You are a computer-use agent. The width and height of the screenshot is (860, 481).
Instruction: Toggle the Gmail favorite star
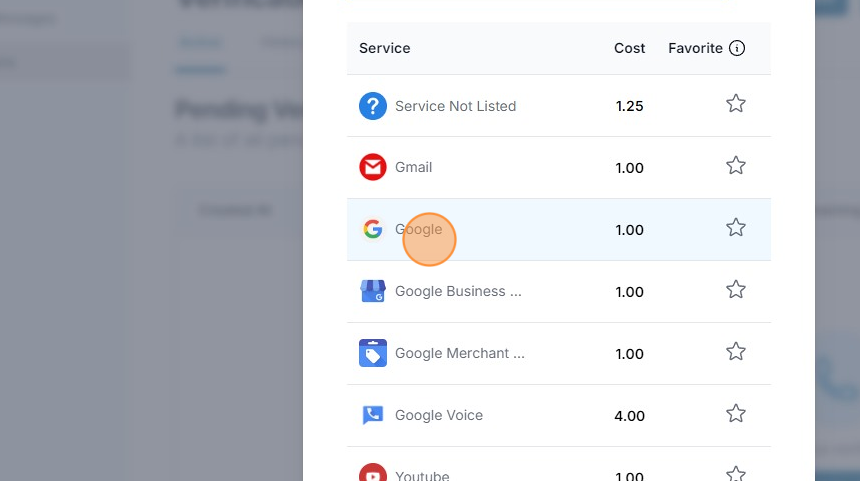[735, 166]
